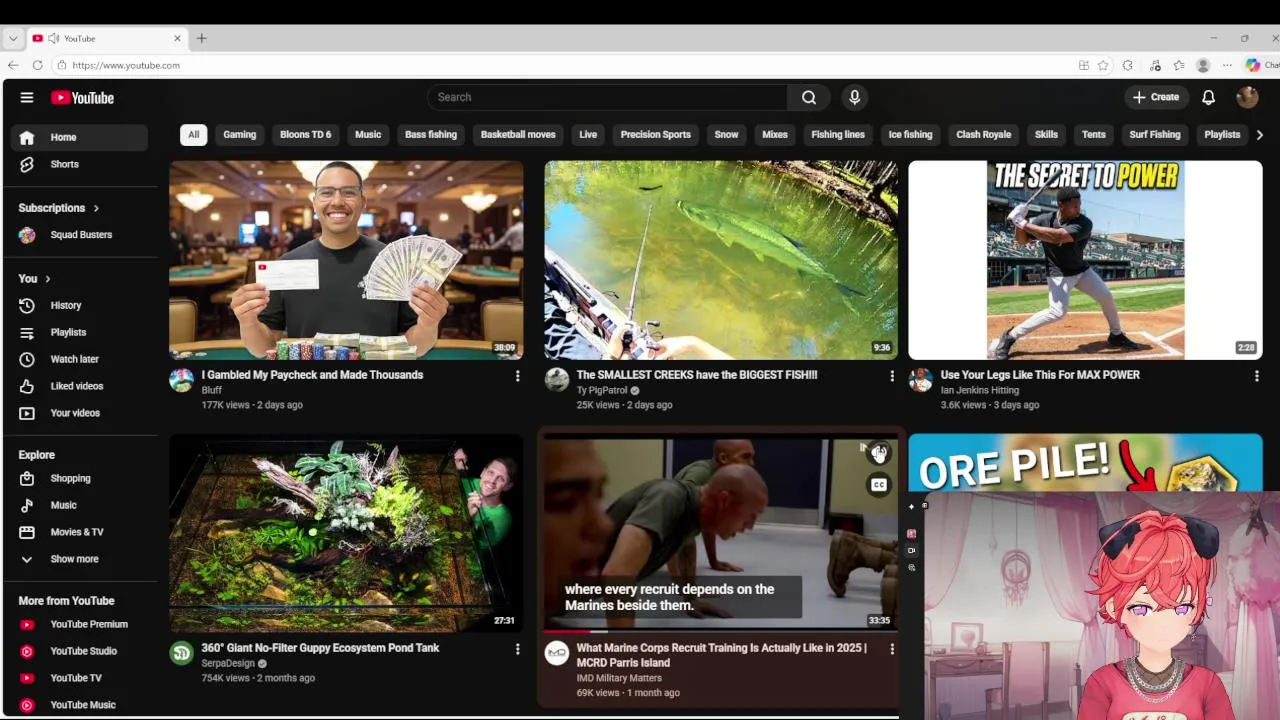Image resolution: width=1280 pixels, height=720 pixels.
Task: Open options for Use Your Legs video
Action: pos(1256,376)
